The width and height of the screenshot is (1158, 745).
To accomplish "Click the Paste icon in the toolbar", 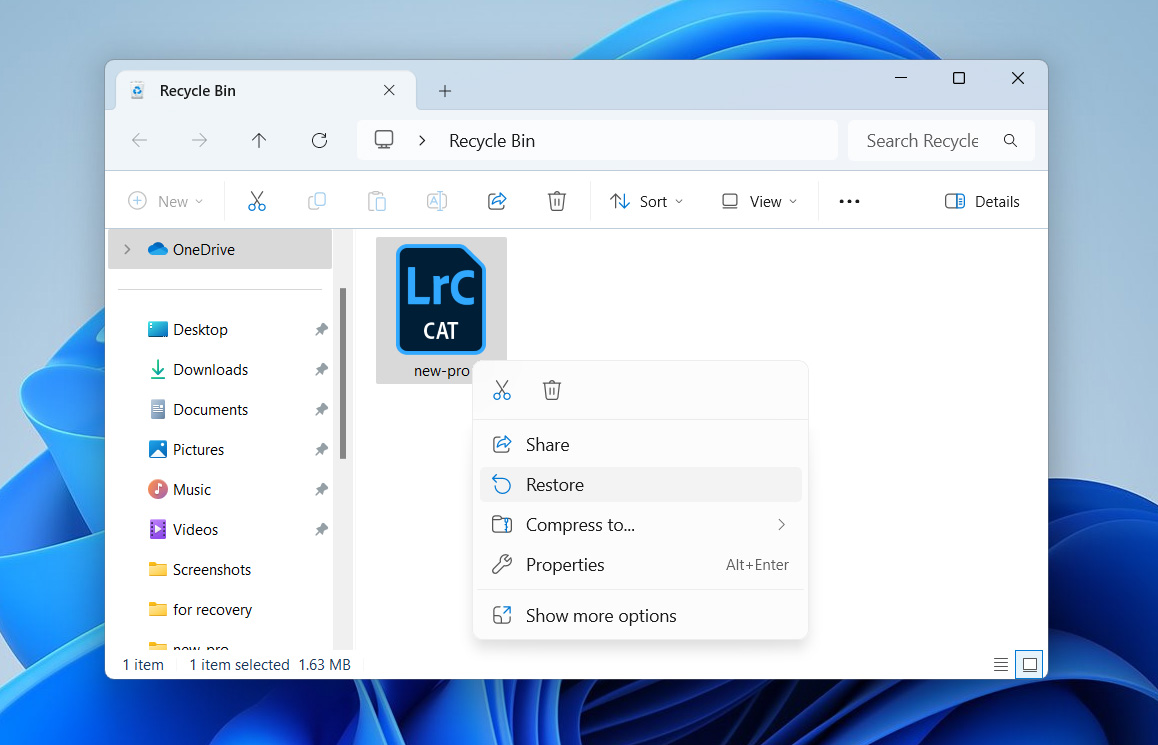I will (x=377, y=201).
